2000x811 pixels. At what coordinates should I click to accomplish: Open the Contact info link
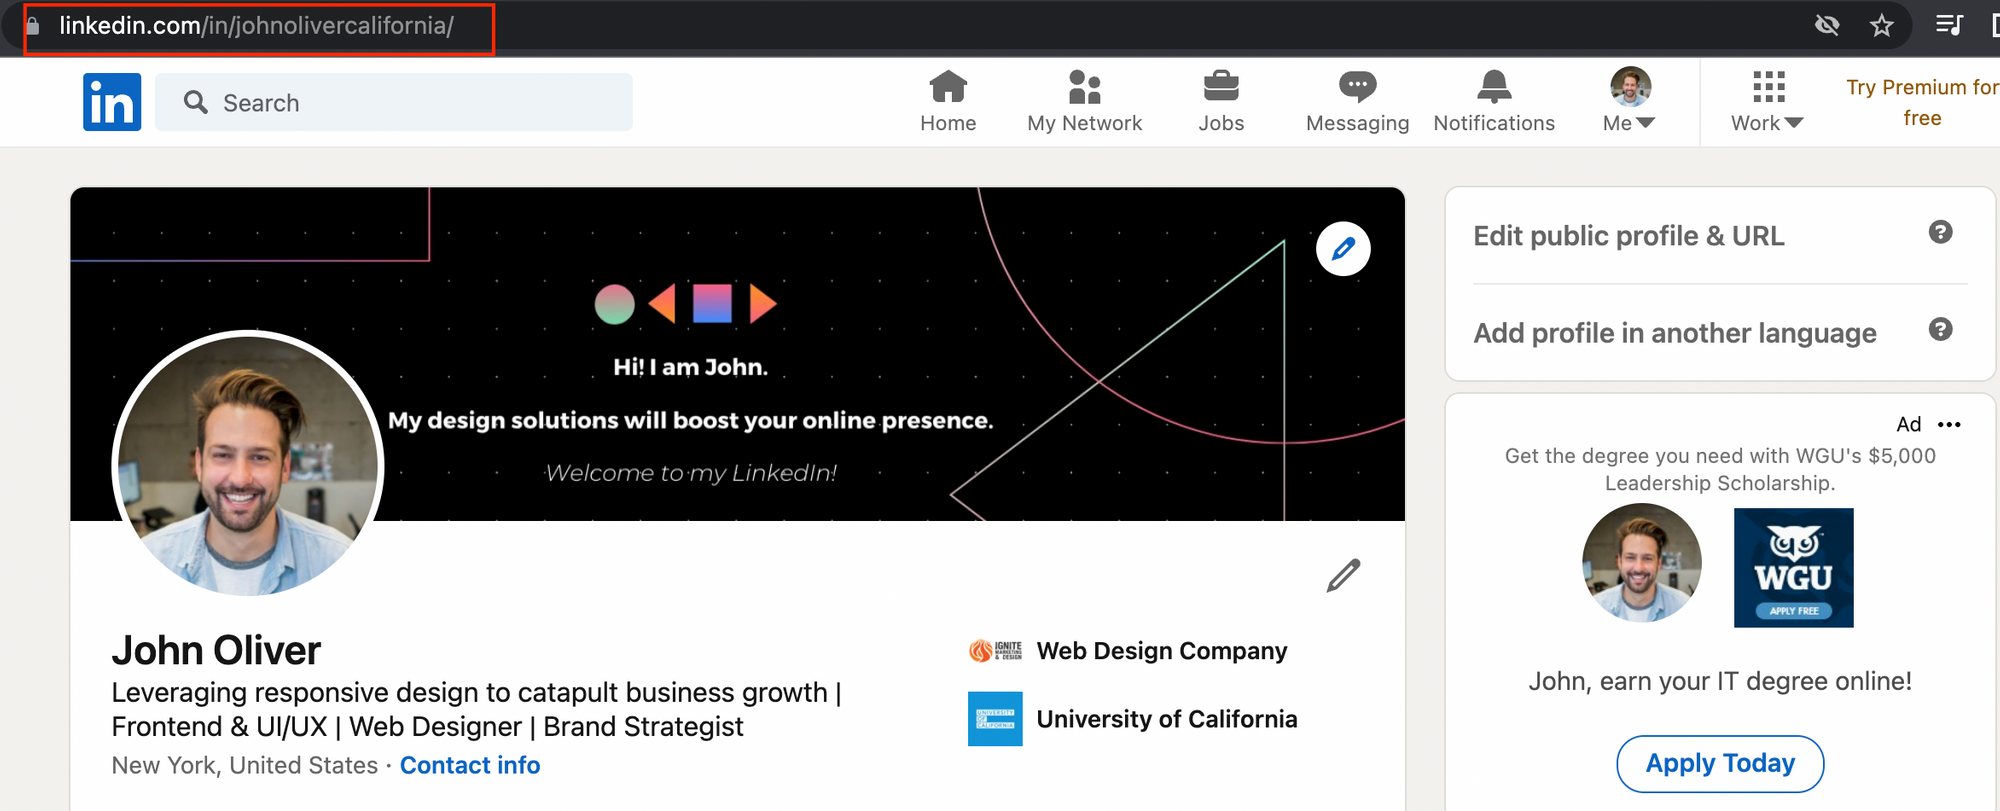pos(470,765)
